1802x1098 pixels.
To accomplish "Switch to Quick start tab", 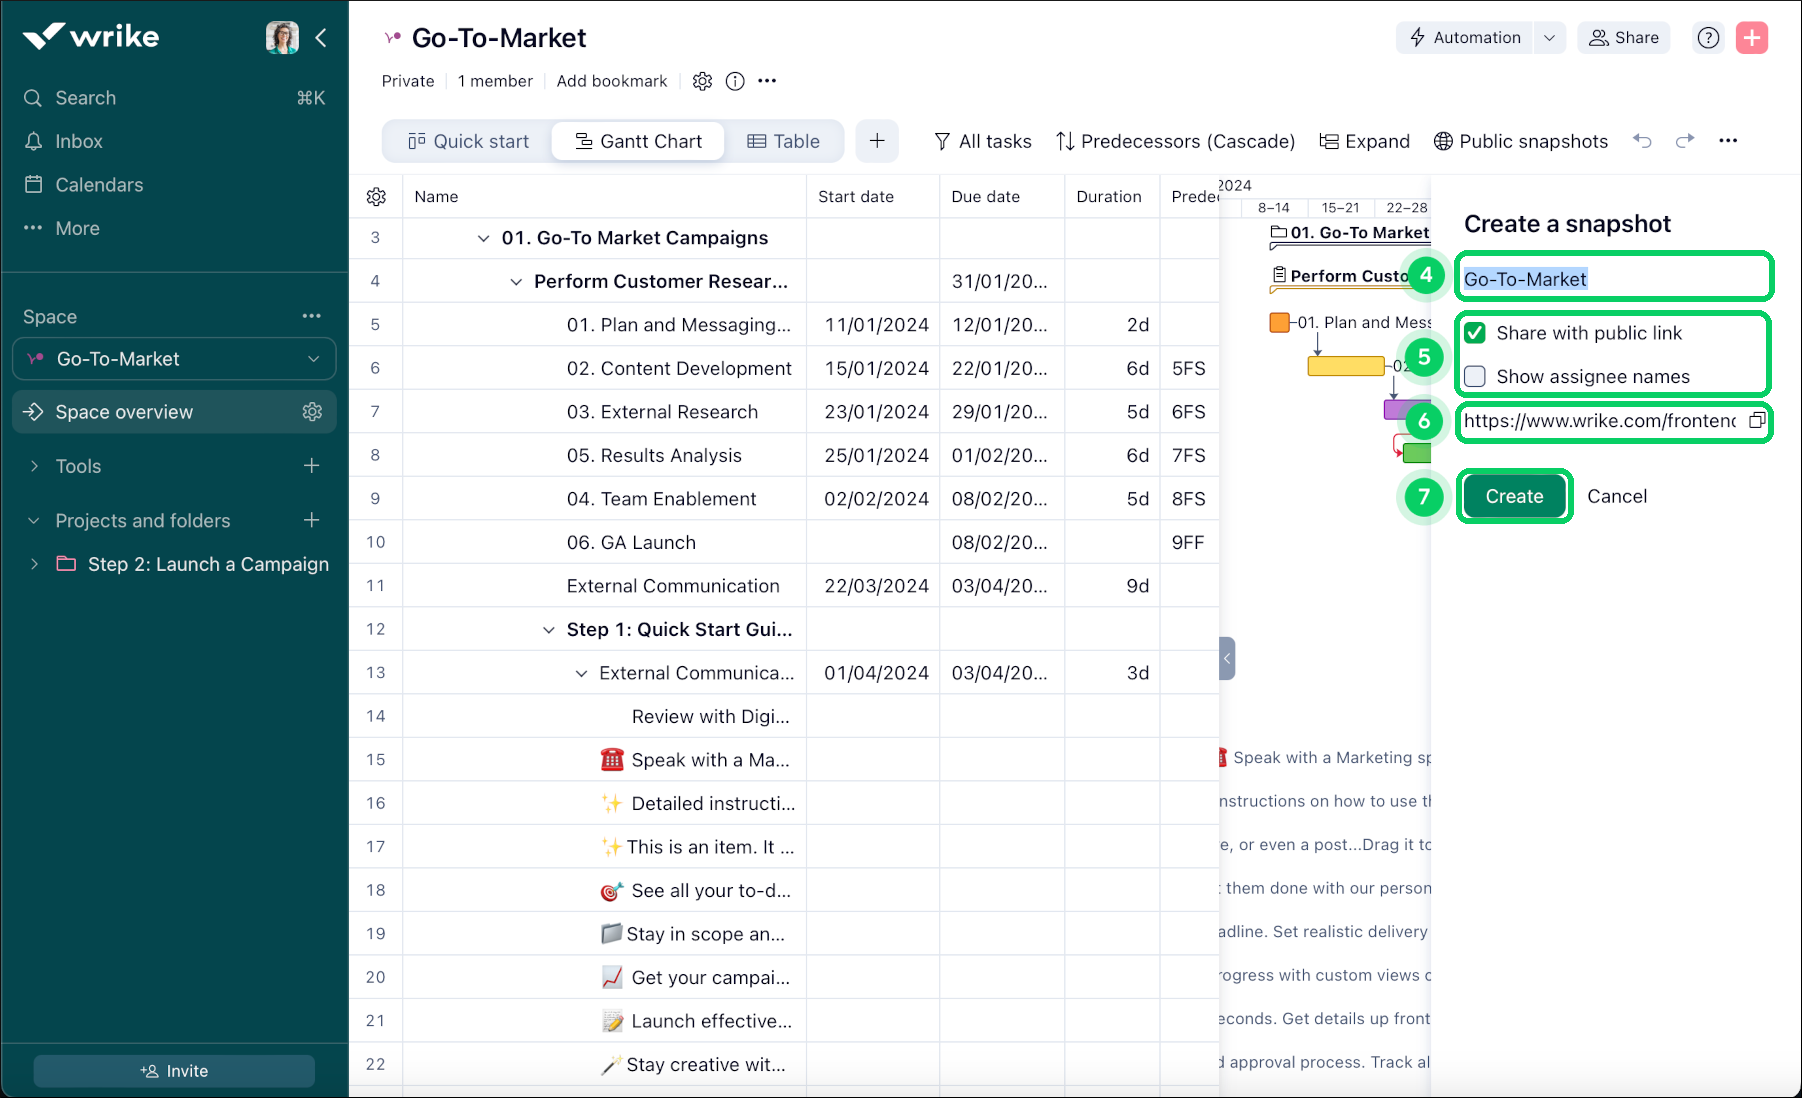I will click(x=468, y=141).
